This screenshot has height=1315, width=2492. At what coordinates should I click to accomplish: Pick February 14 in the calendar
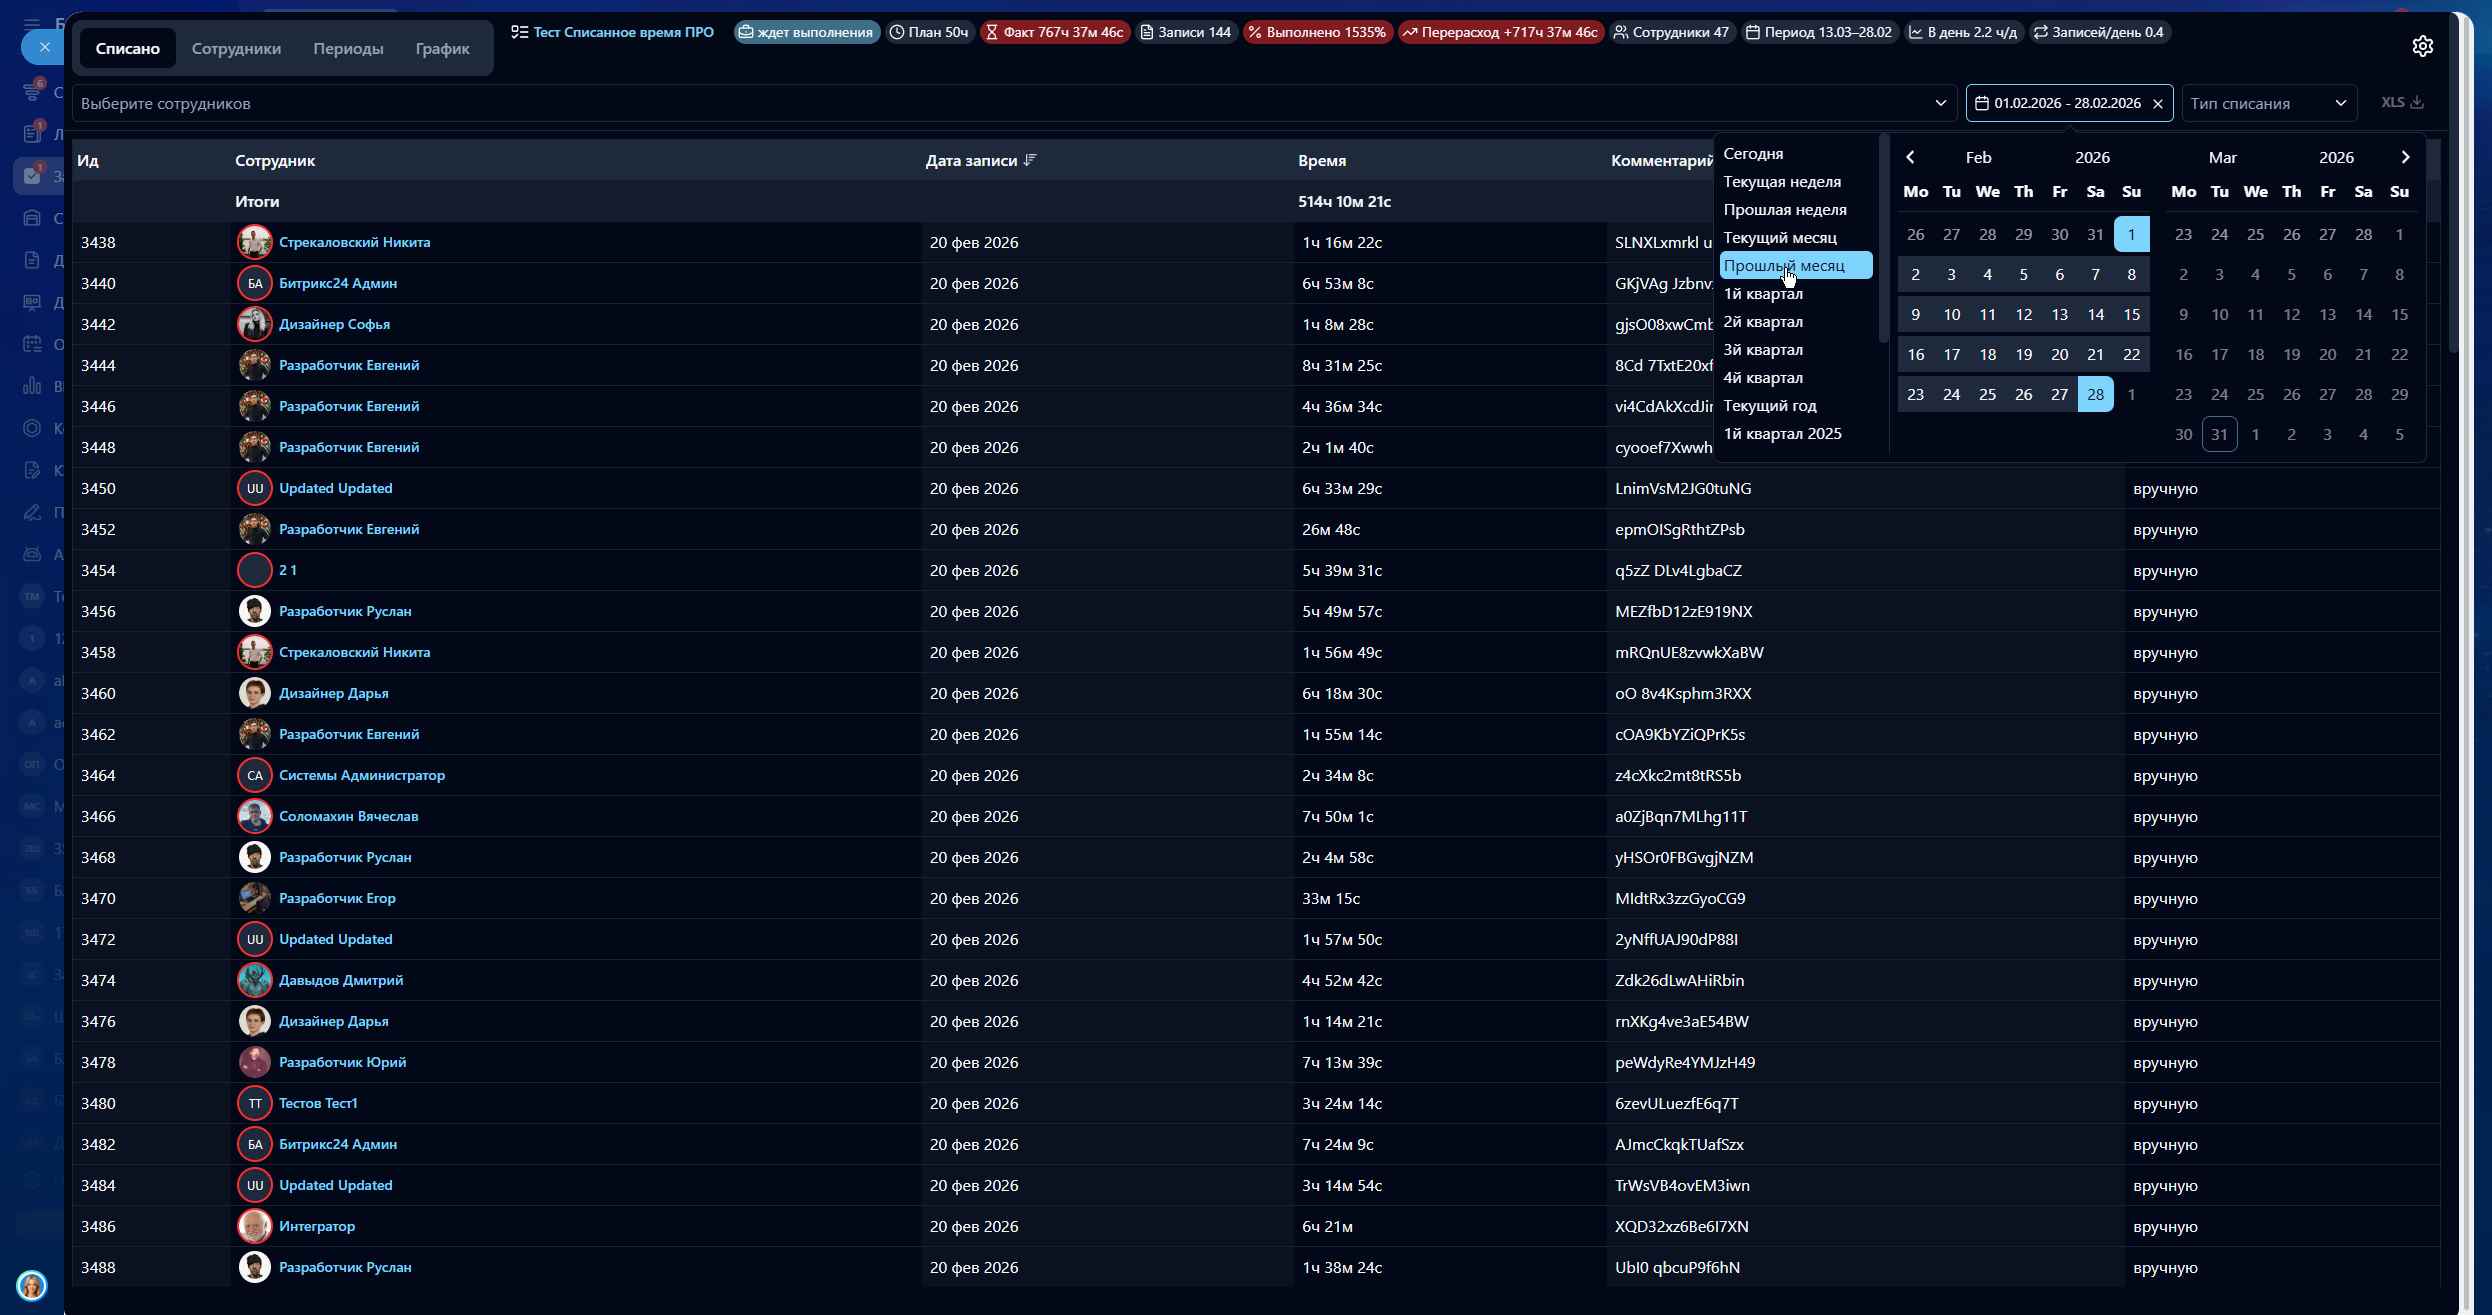coord(2095,314)
